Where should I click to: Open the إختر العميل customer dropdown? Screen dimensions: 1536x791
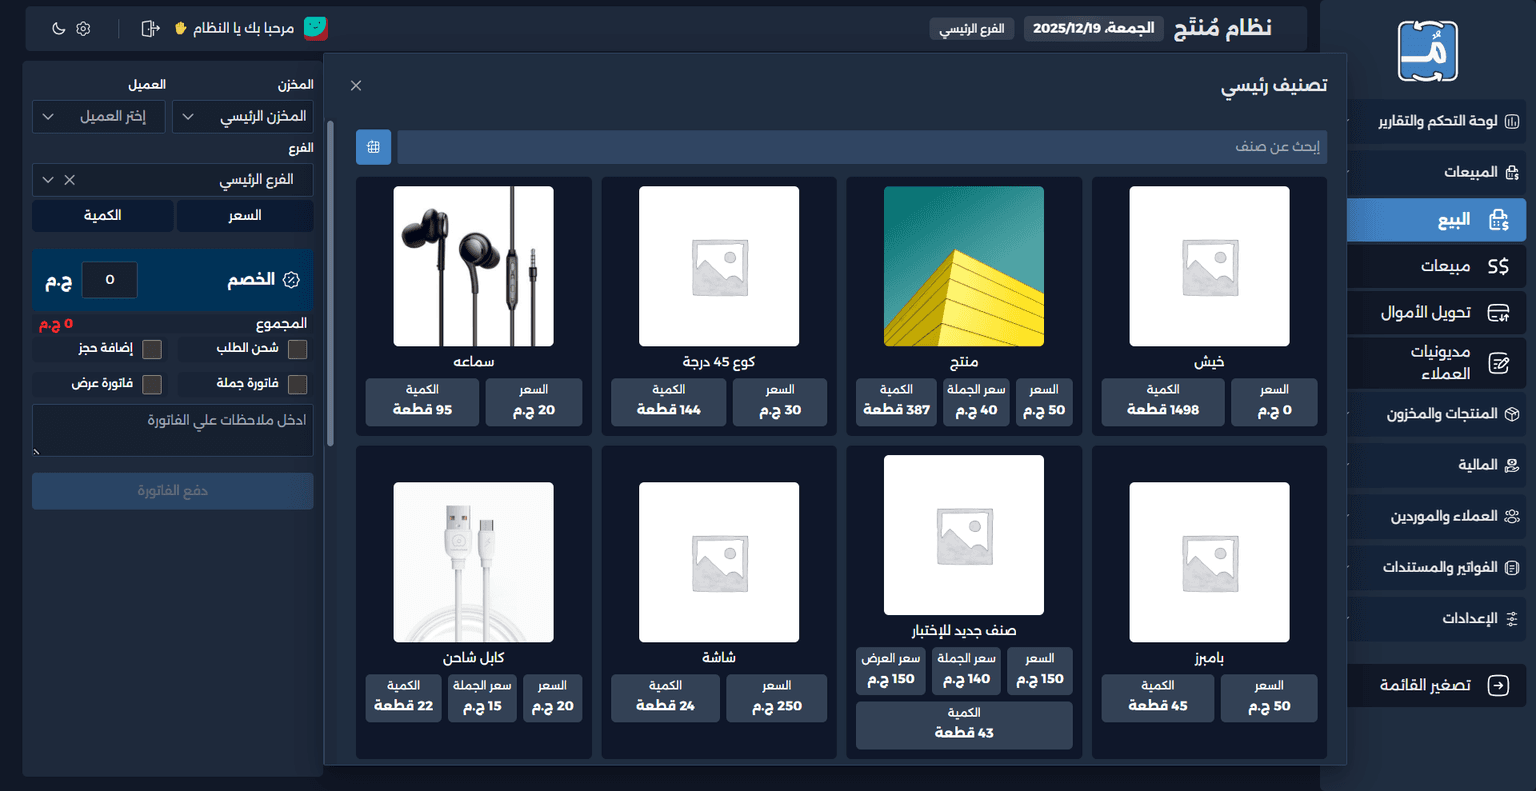click(x=98, y=117)
